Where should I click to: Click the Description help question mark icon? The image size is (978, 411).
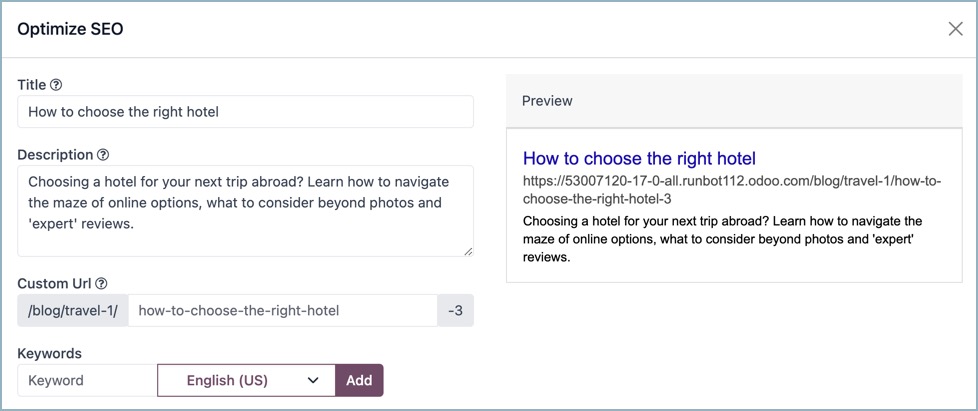pyautogui.click(x=103, y=155)
